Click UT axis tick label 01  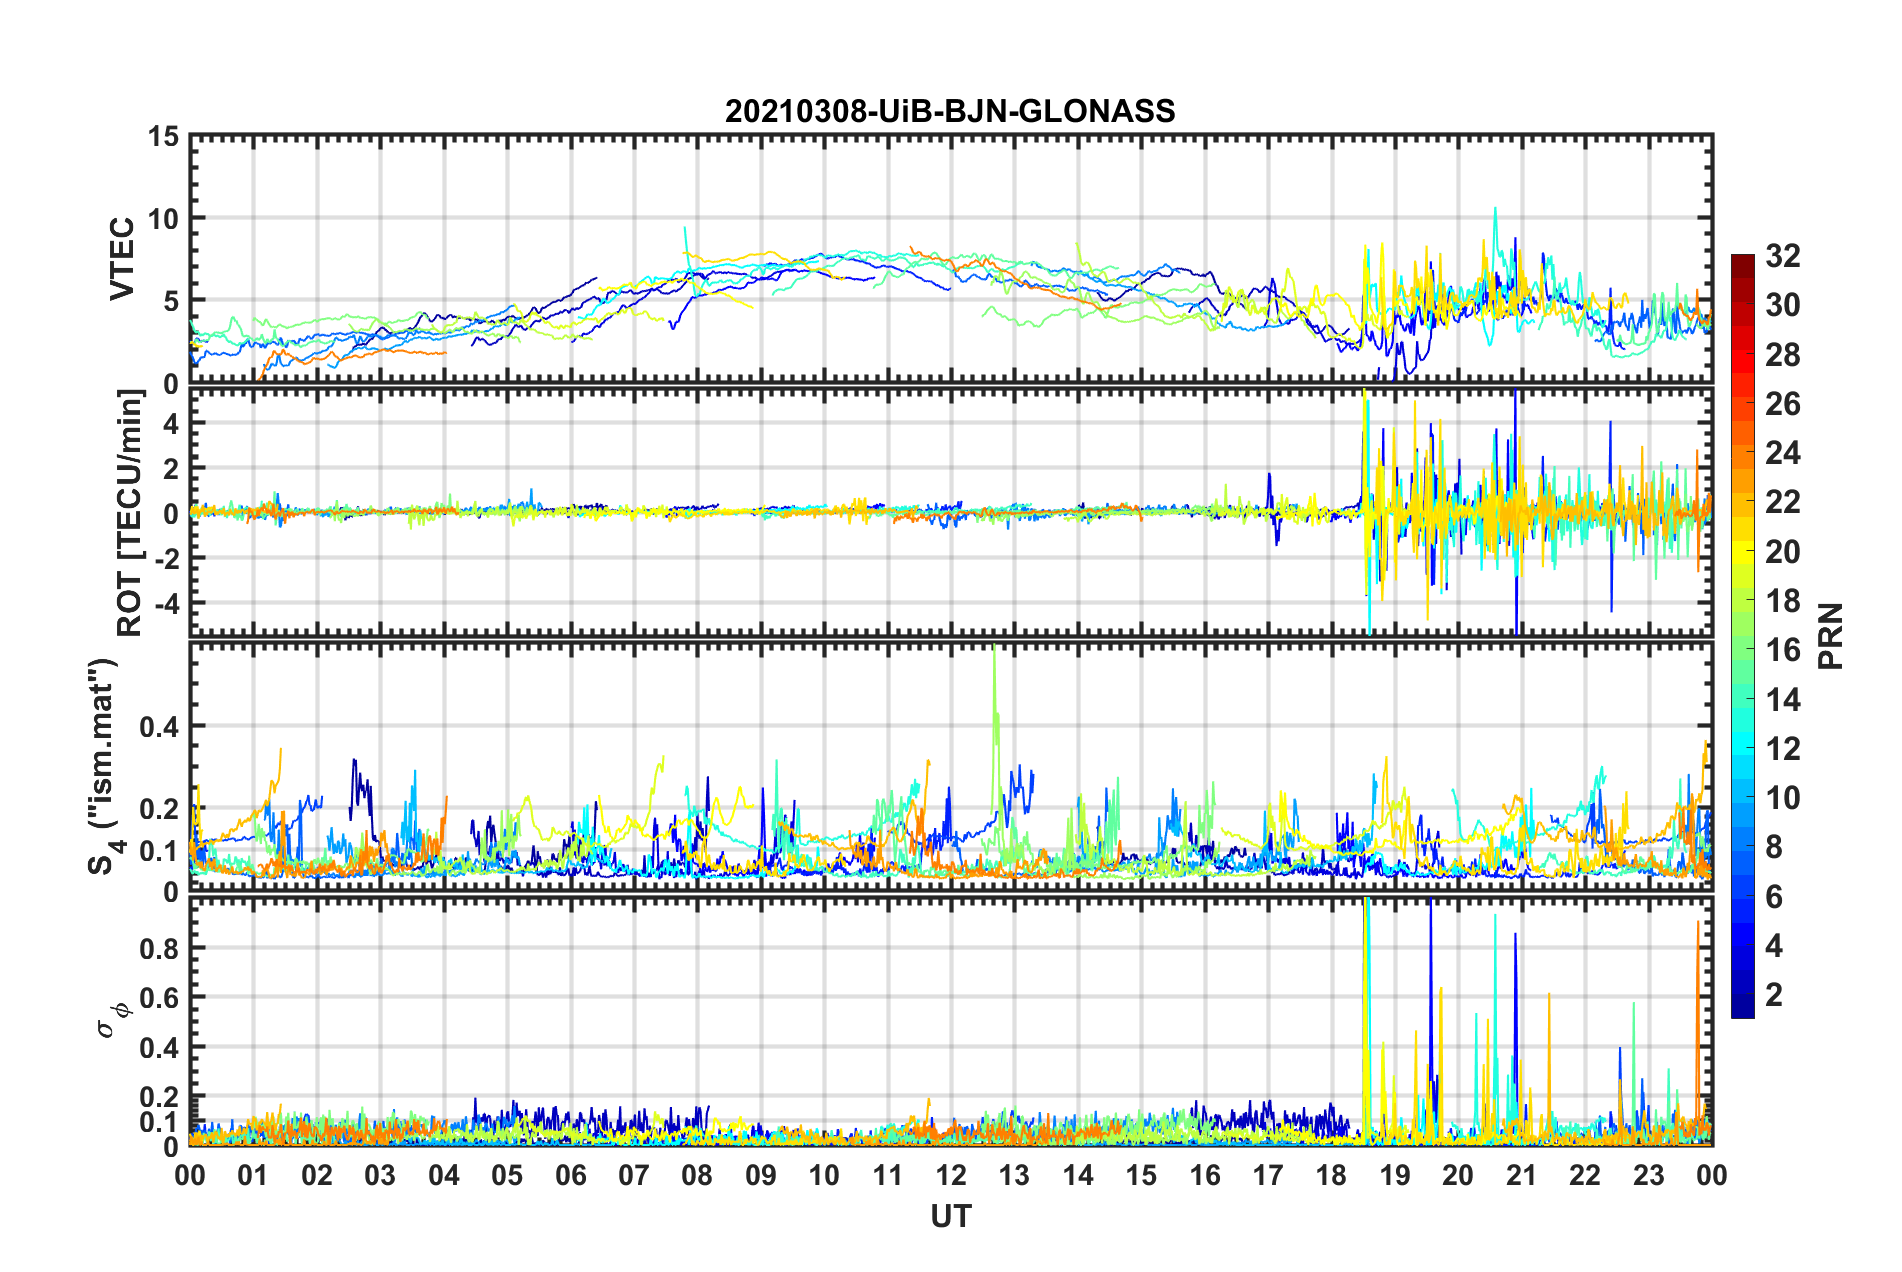pyautogui.click(x=253, y=1175)
